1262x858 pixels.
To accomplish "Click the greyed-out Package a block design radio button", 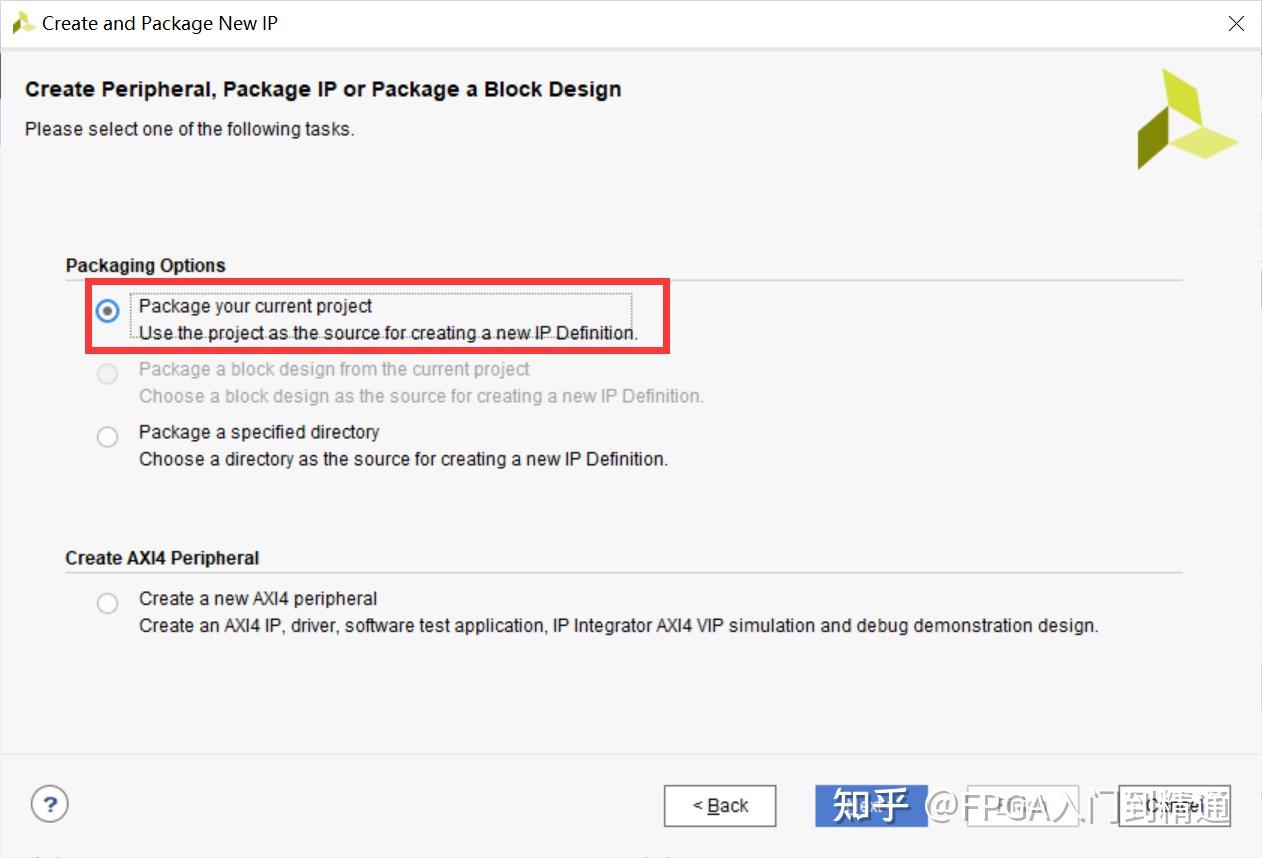I will tap(108, 374).
